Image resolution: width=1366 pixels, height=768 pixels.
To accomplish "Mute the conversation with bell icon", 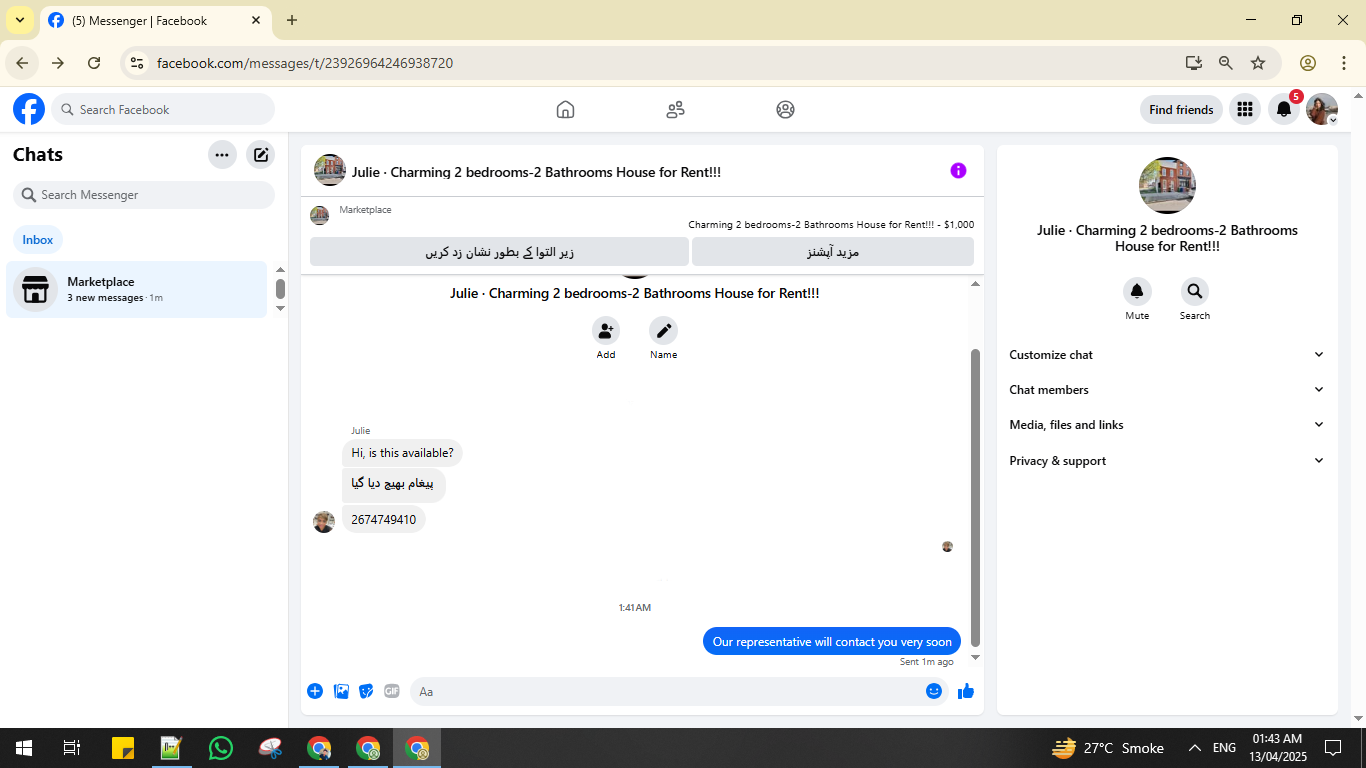I will point(1137,292).
